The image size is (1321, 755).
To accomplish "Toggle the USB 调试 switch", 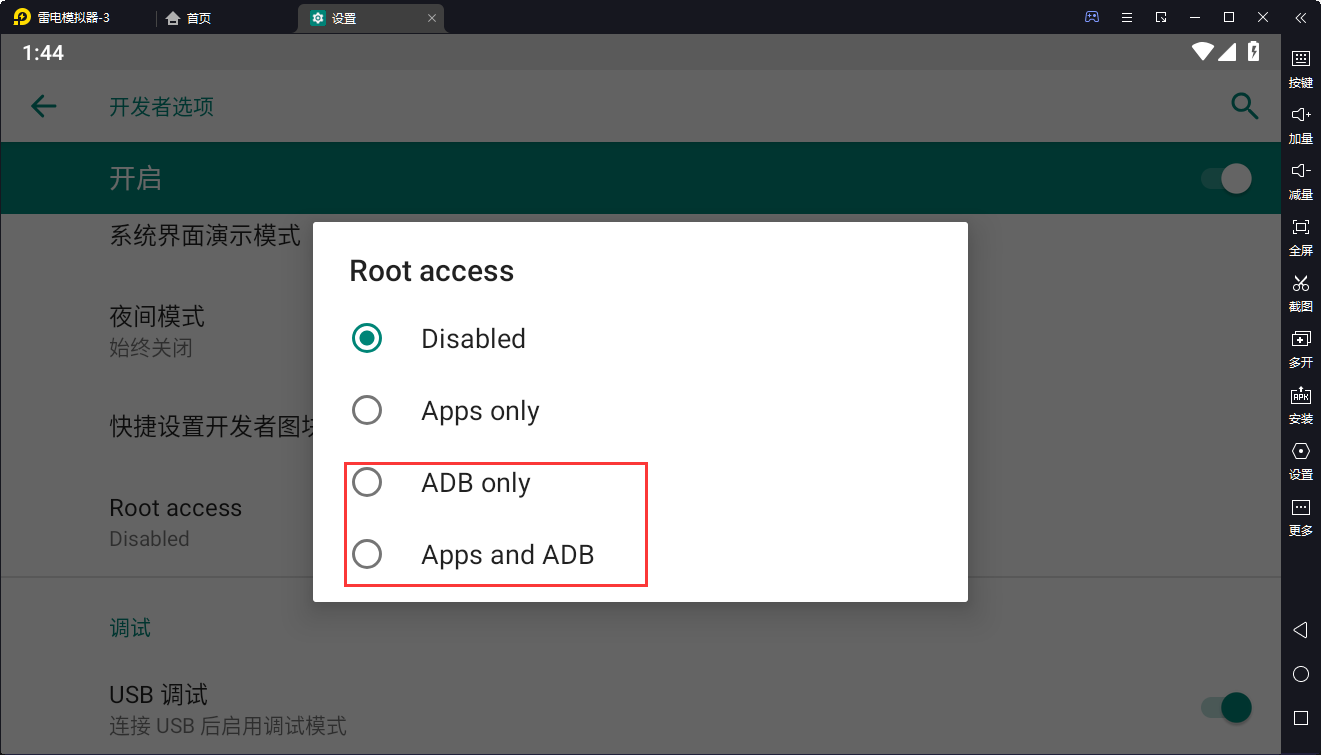I will (1226, 708).
